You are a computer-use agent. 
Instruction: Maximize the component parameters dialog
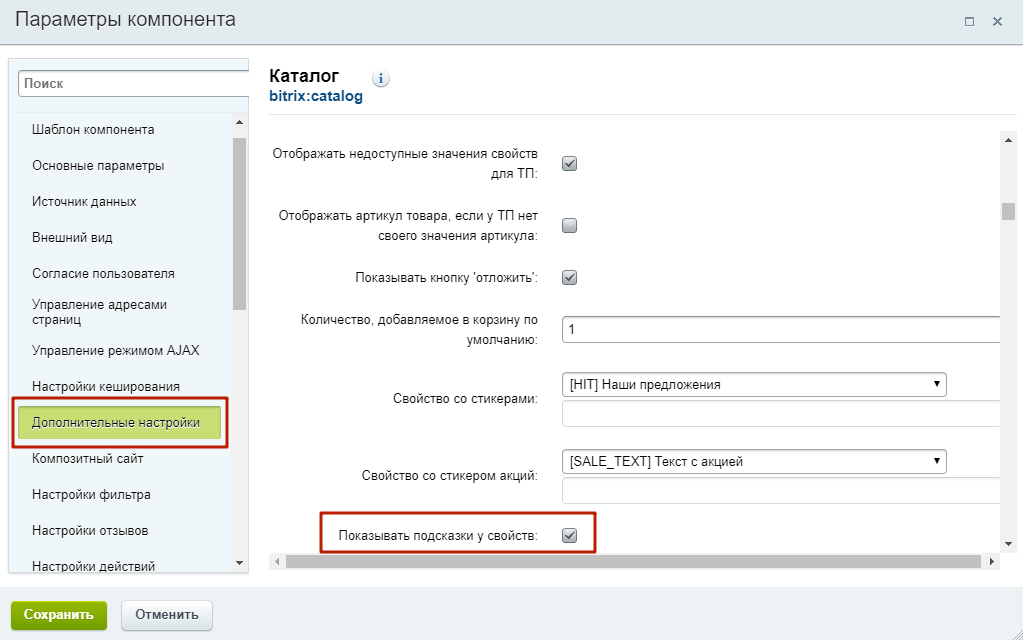pos(969,21)
